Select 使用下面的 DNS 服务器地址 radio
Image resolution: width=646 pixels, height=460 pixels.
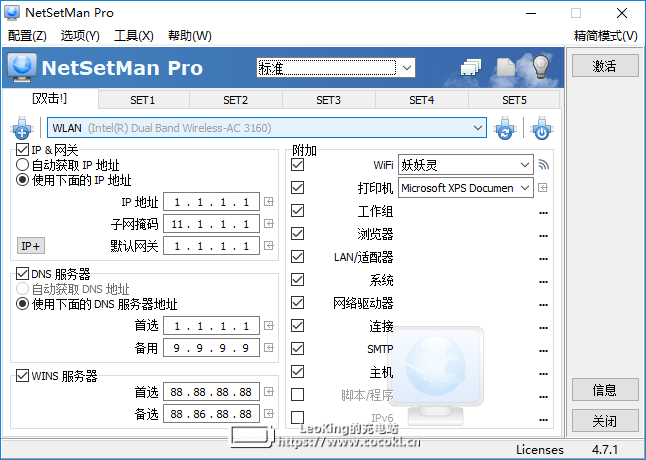click(x=22, y=304)
